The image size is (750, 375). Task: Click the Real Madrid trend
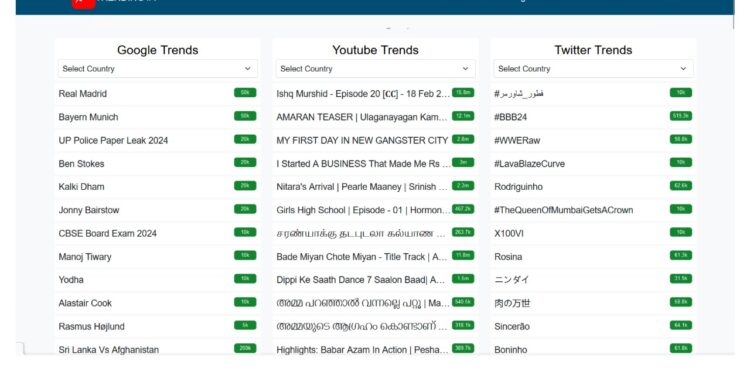(83, 94)
